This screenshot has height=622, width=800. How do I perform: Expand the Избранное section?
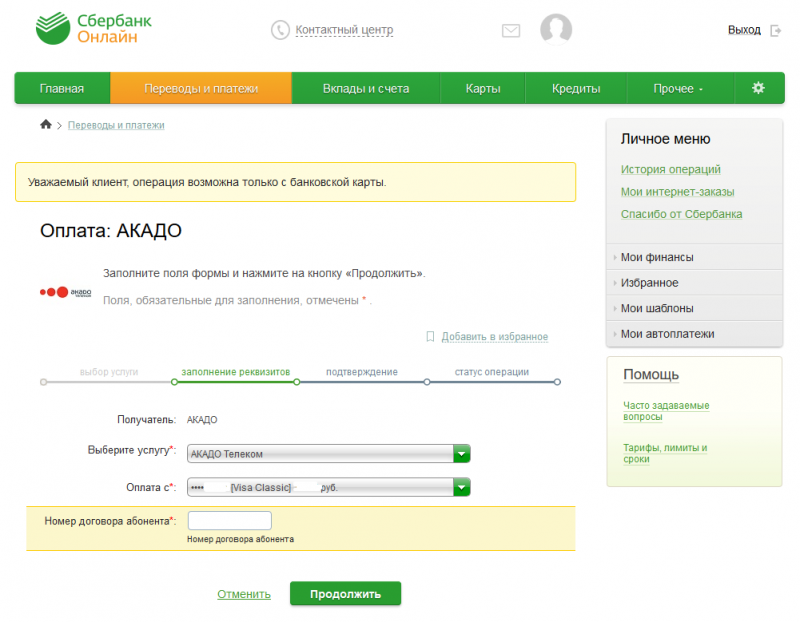(x=694, y=282)
